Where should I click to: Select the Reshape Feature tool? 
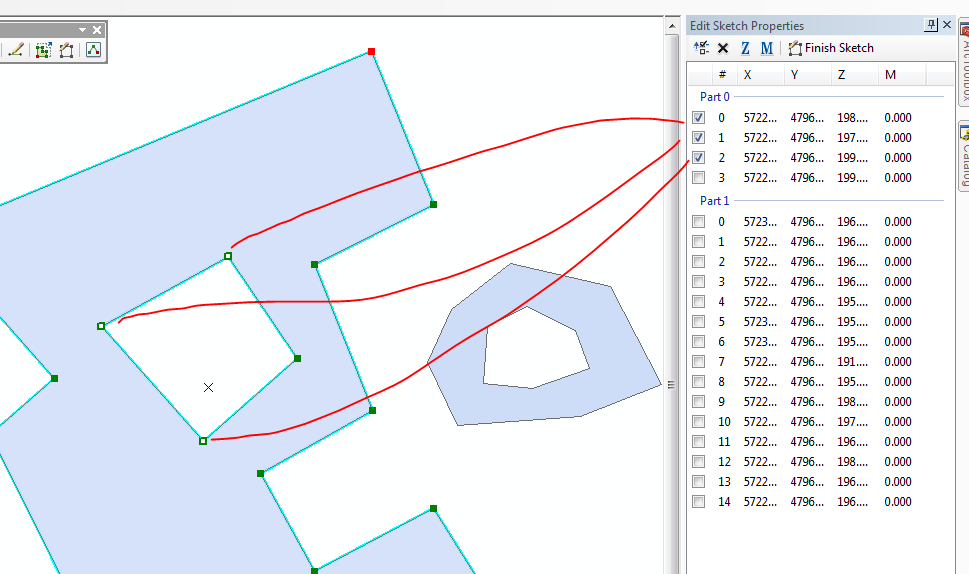click(x=43, y=50)
